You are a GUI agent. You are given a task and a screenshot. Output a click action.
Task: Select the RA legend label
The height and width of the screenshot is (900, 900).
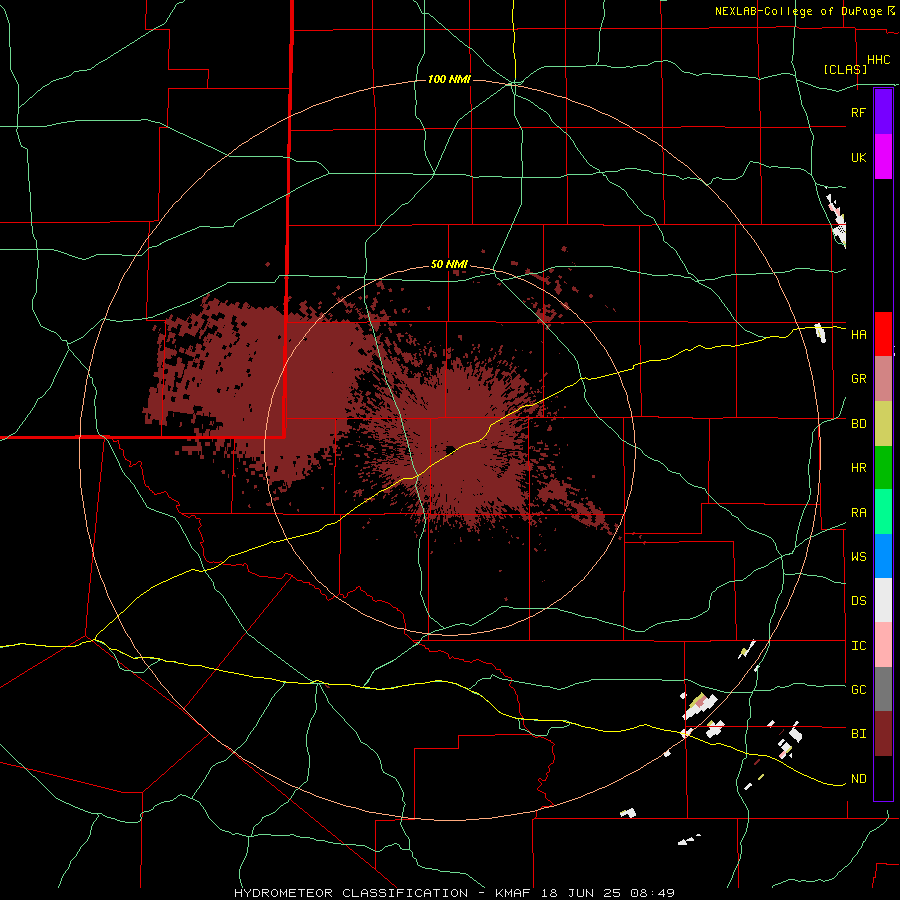tap(858, 513)
